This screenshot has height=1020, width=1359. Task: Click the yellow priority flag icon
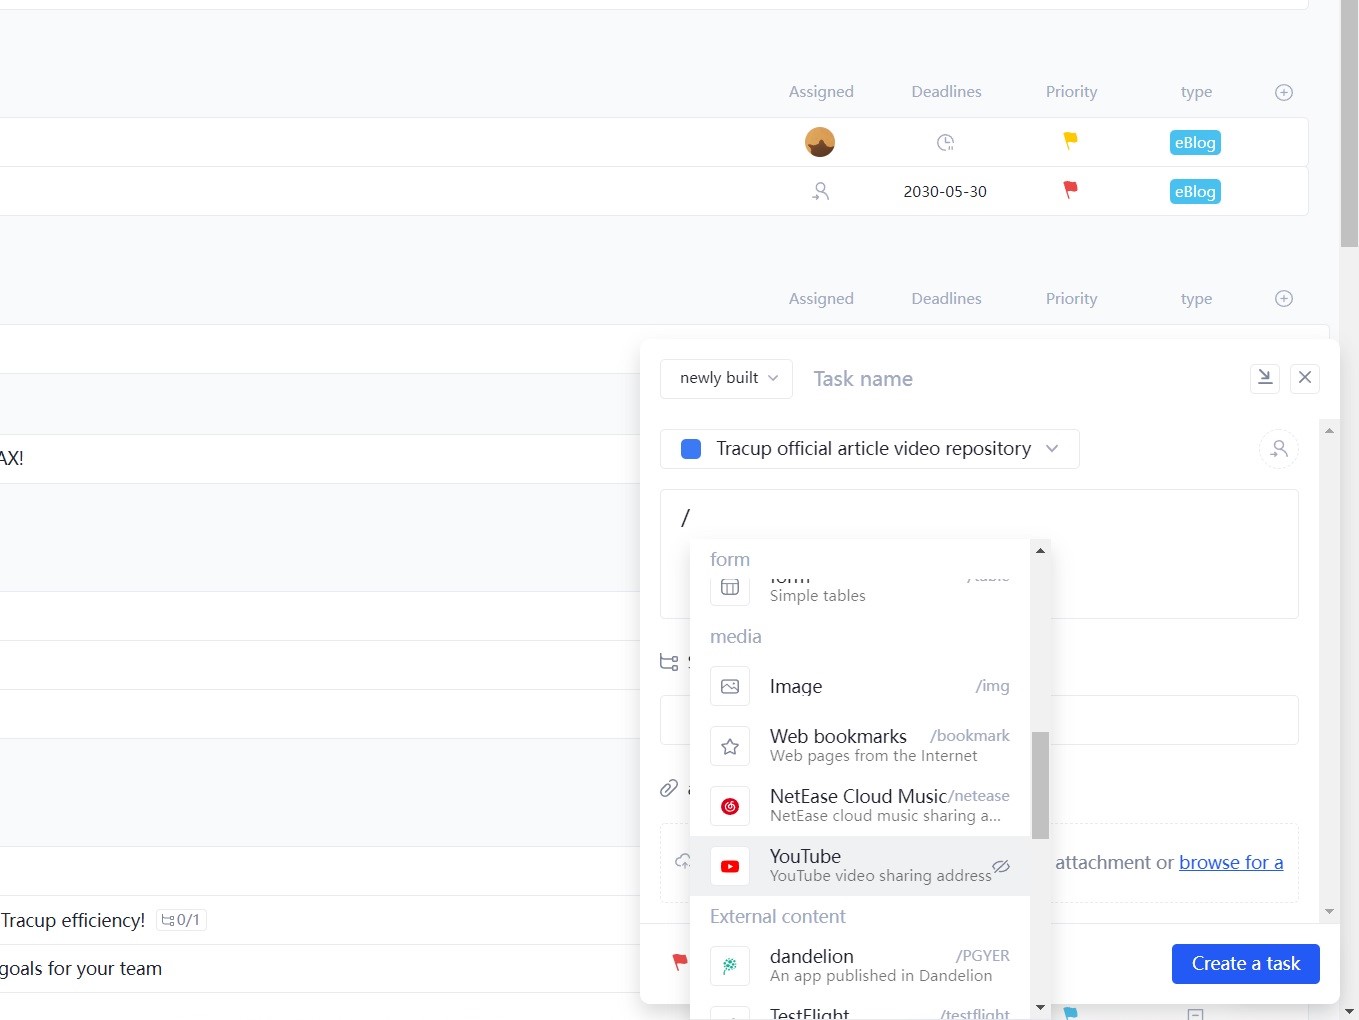(1070, 141)
